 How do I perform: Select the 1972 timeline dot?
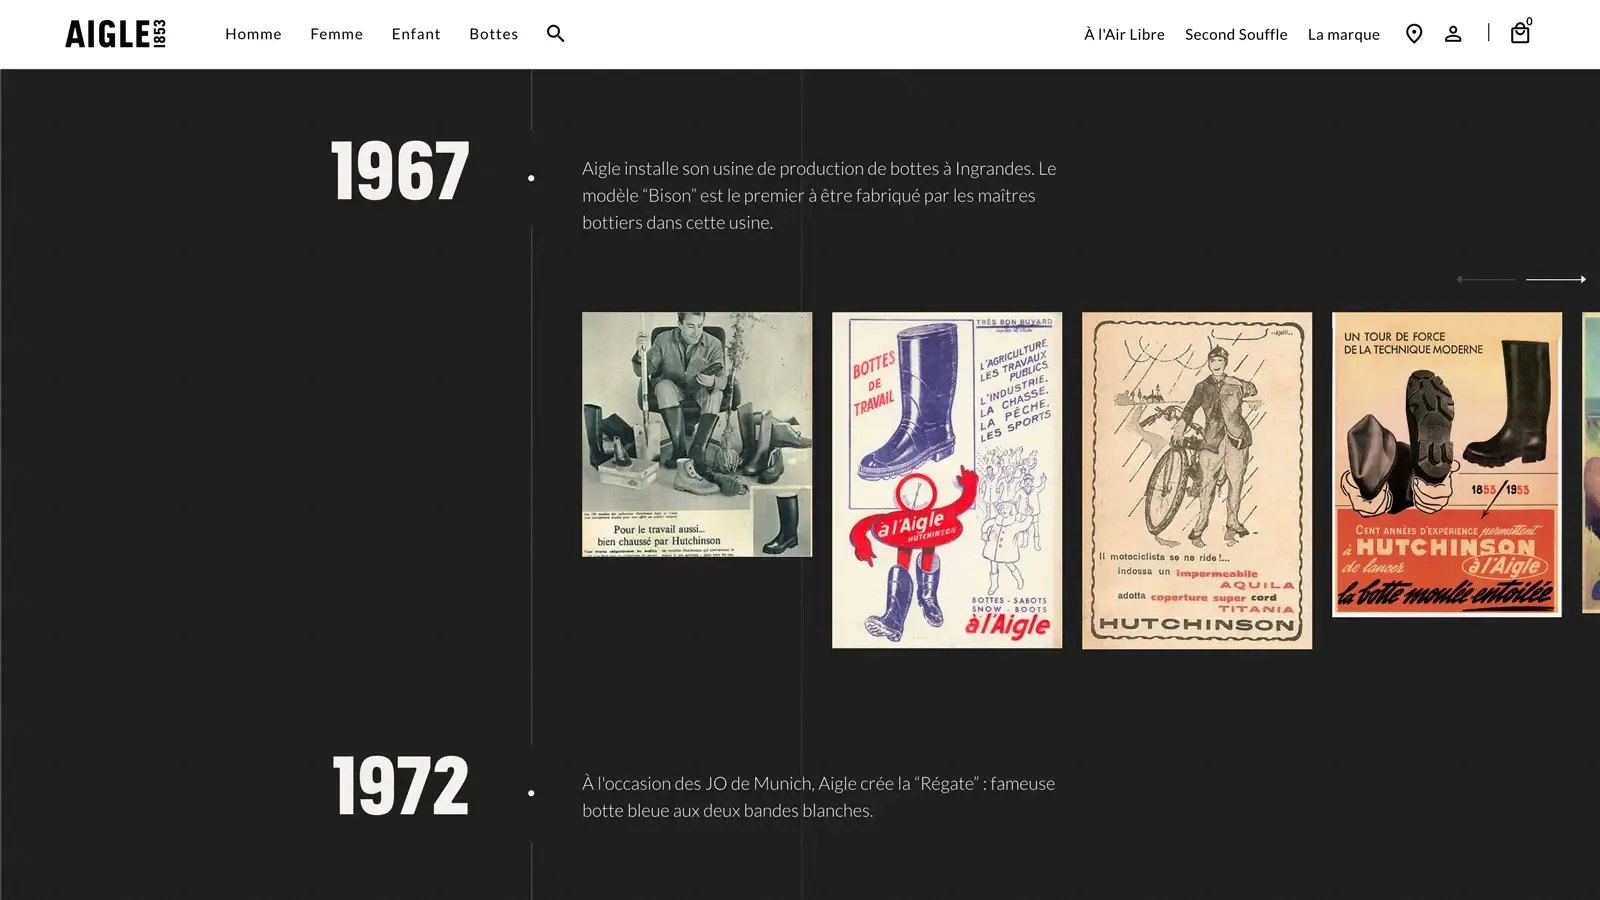[531, 793]
